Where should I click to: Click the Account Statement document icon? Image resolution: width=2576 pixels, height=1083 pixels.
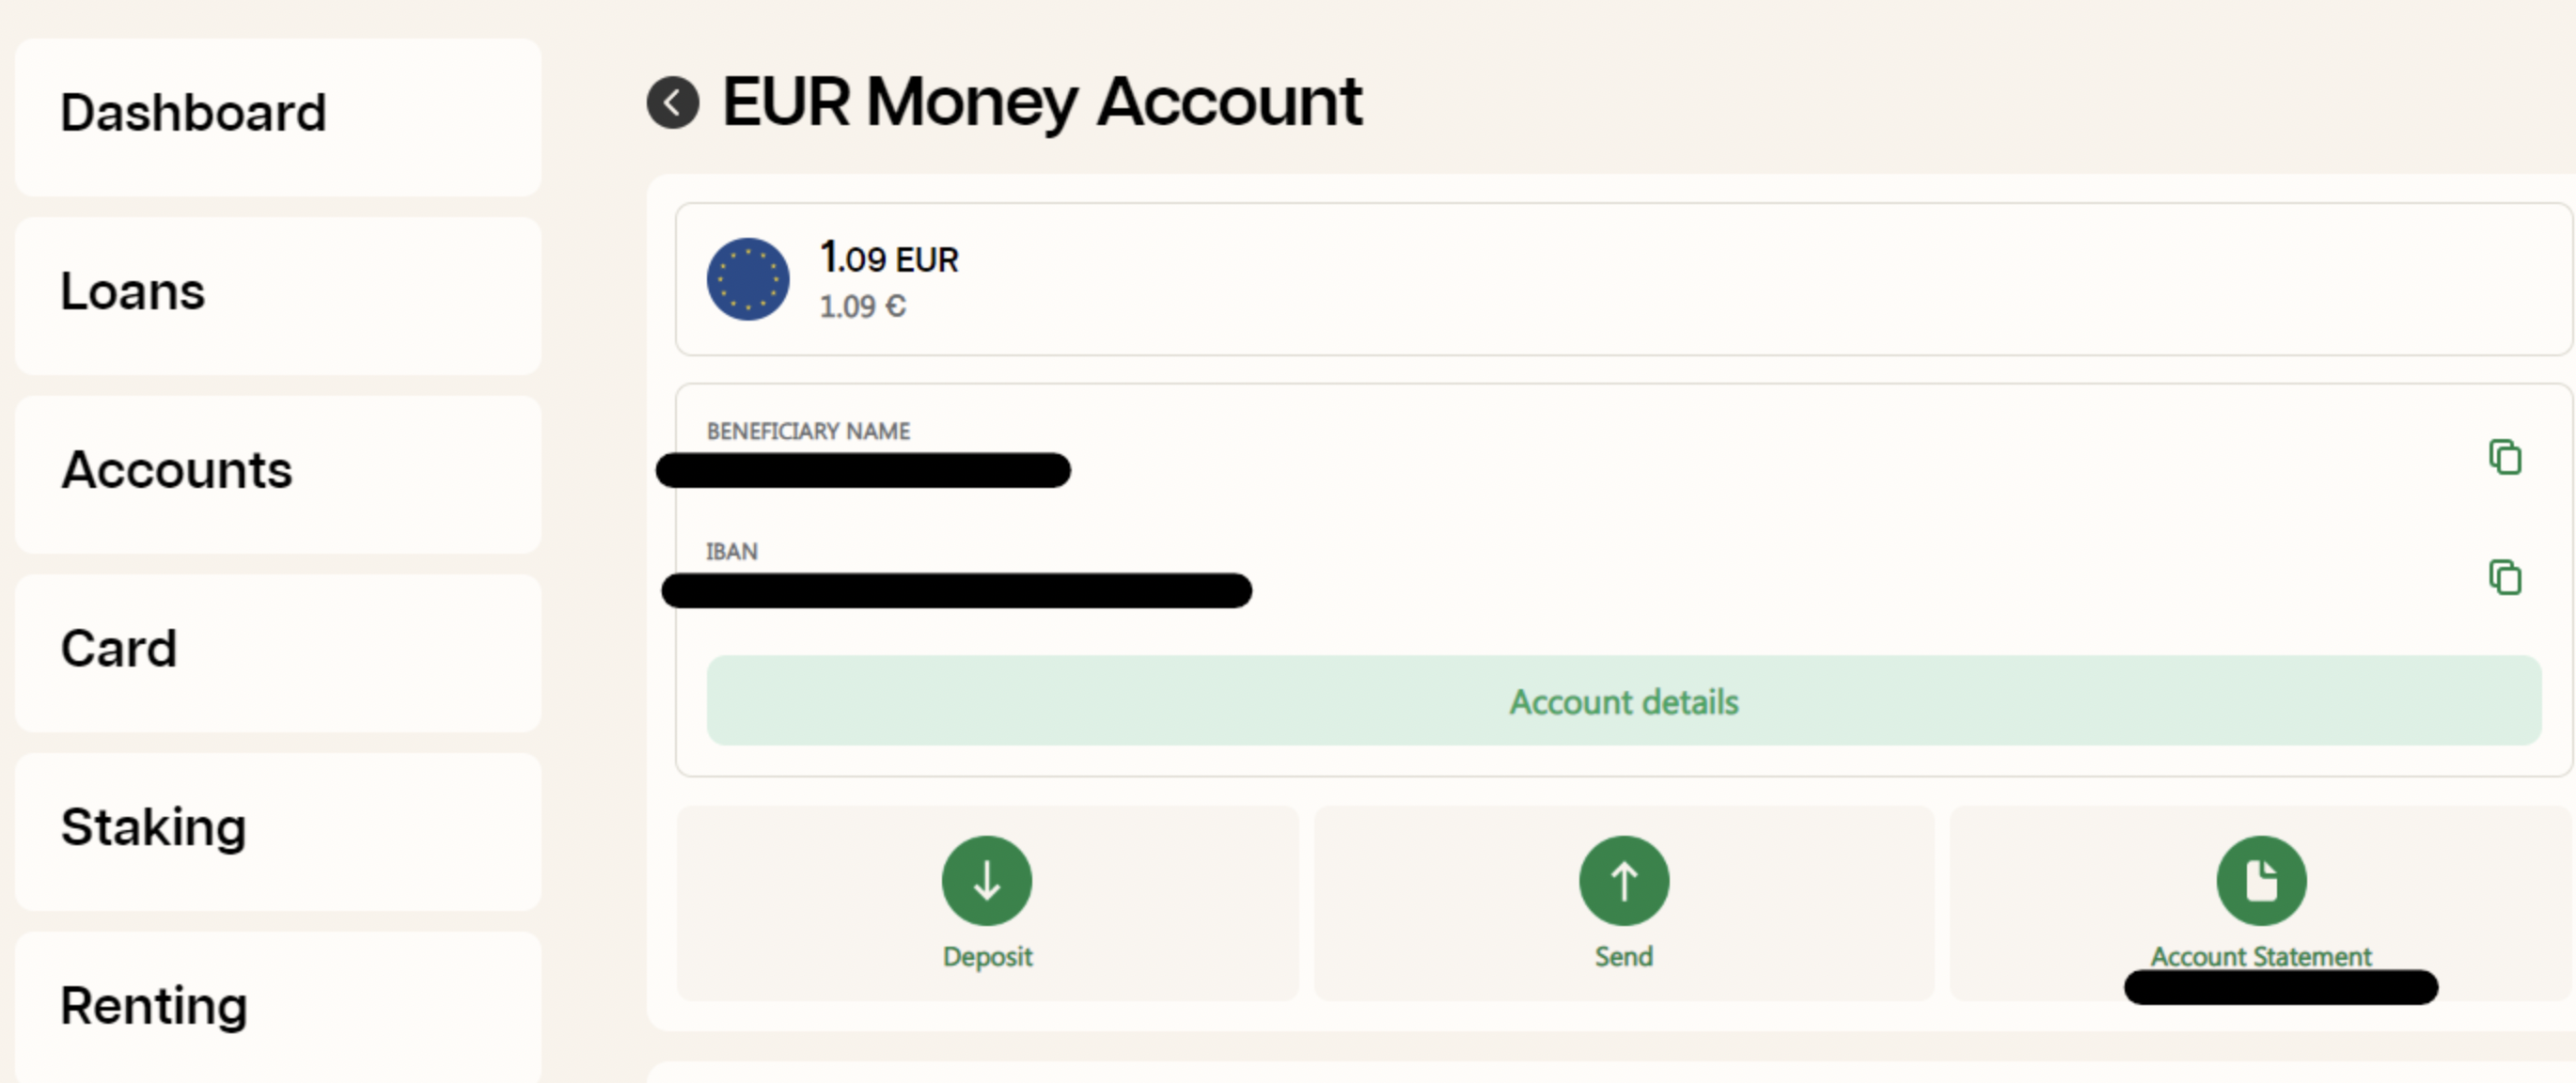tap(2262, 880)
